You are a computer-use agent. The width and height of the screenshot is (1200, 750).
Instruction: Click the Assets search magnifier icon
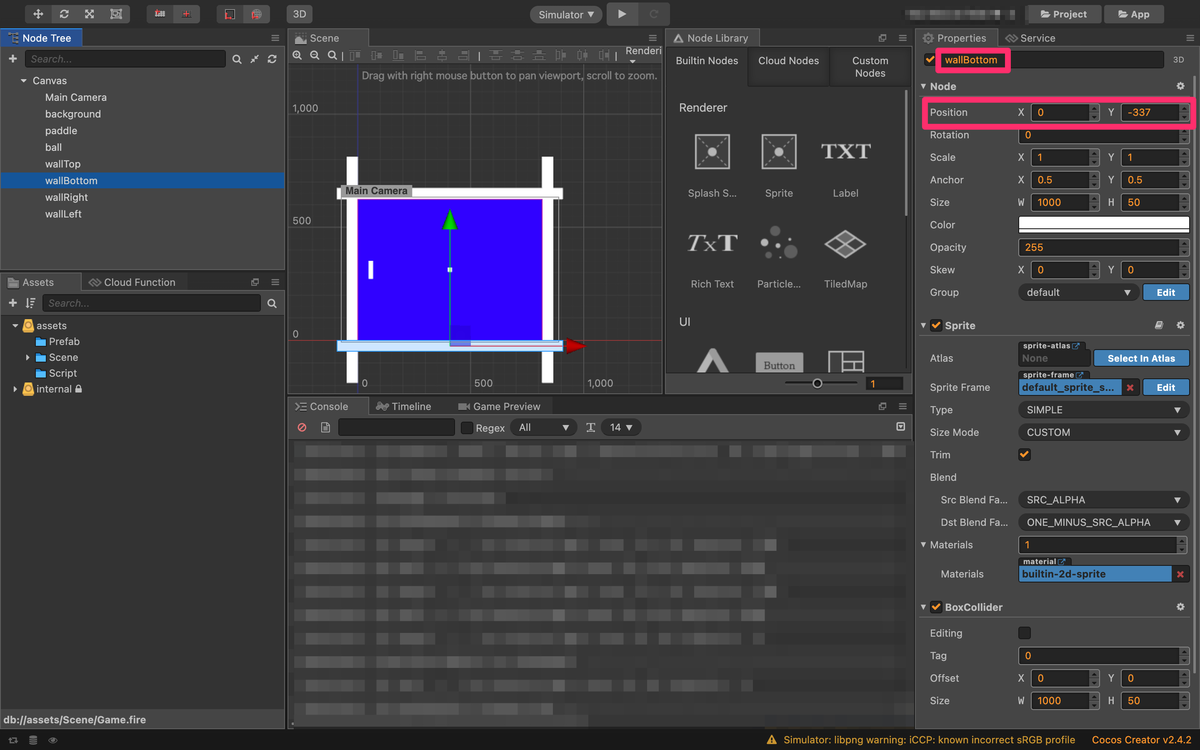[x=272, y=303]
